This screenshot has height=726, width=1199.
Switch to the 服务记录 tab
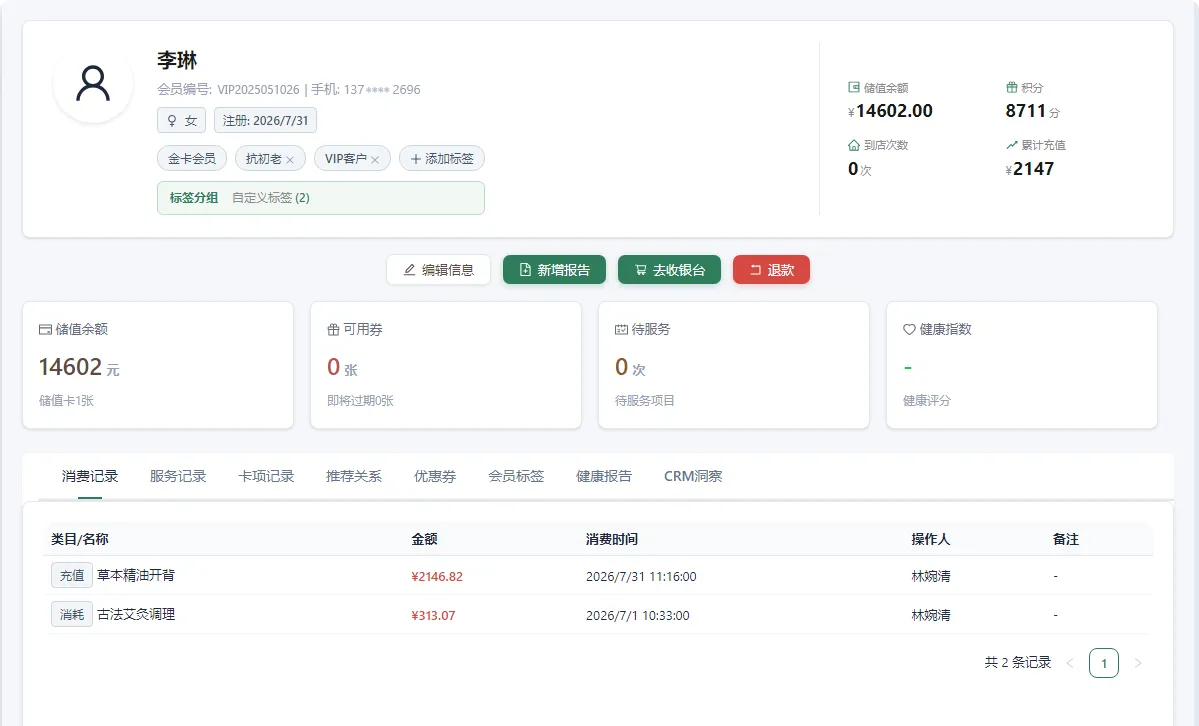tap(178, 477)
